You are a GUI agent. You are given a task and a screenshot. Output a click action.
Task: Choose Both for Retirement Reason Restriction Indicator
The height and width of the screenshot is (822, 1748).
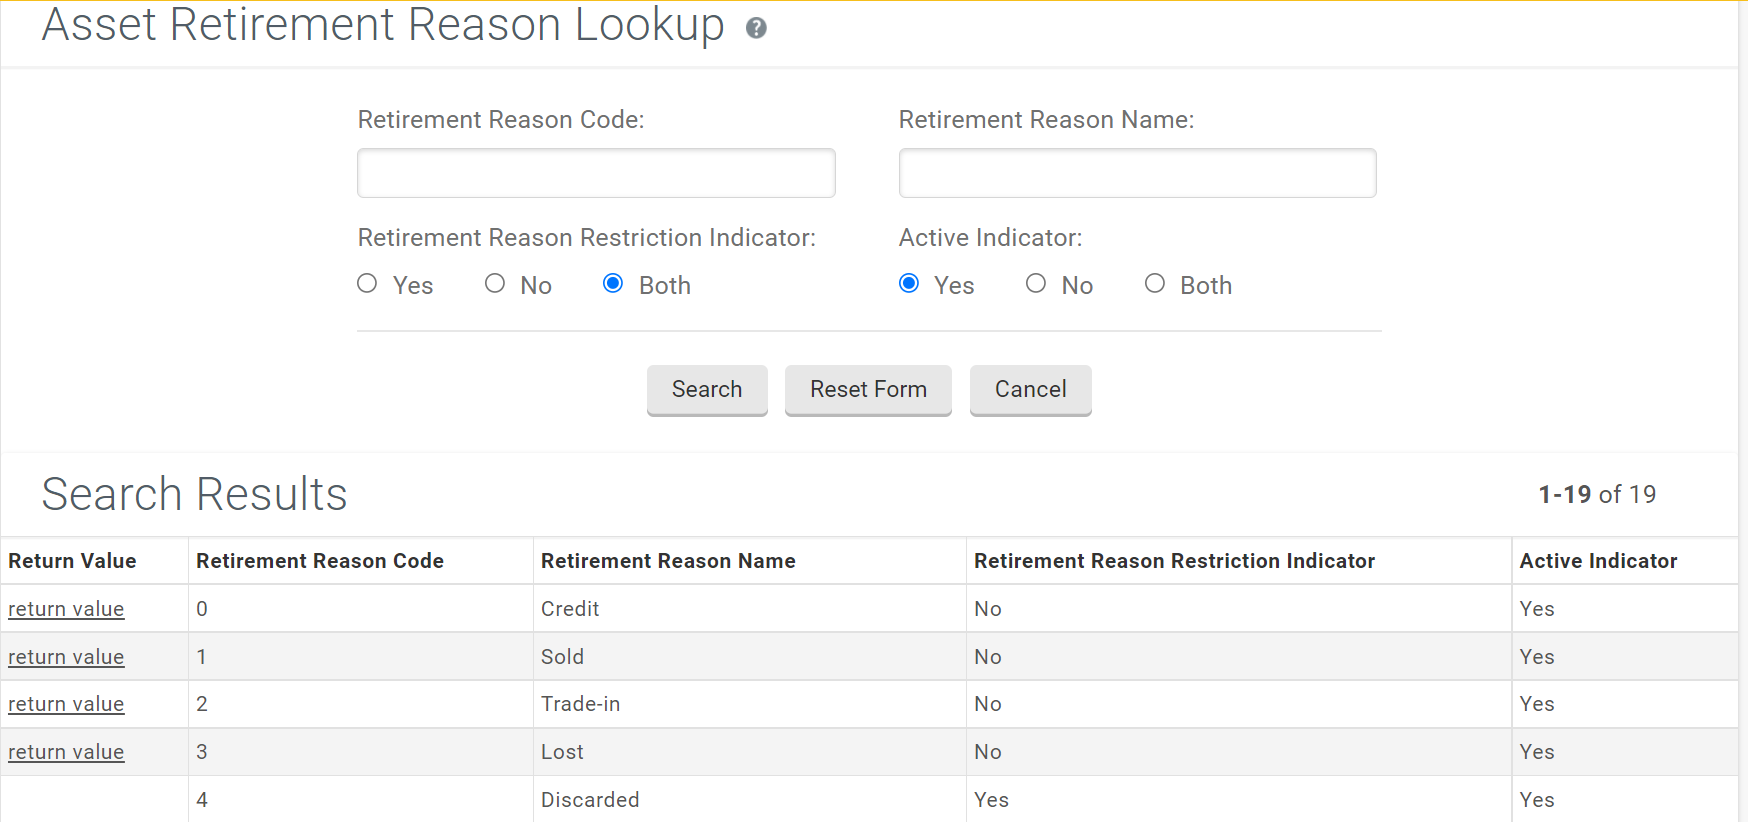click(x=613, y=284)
